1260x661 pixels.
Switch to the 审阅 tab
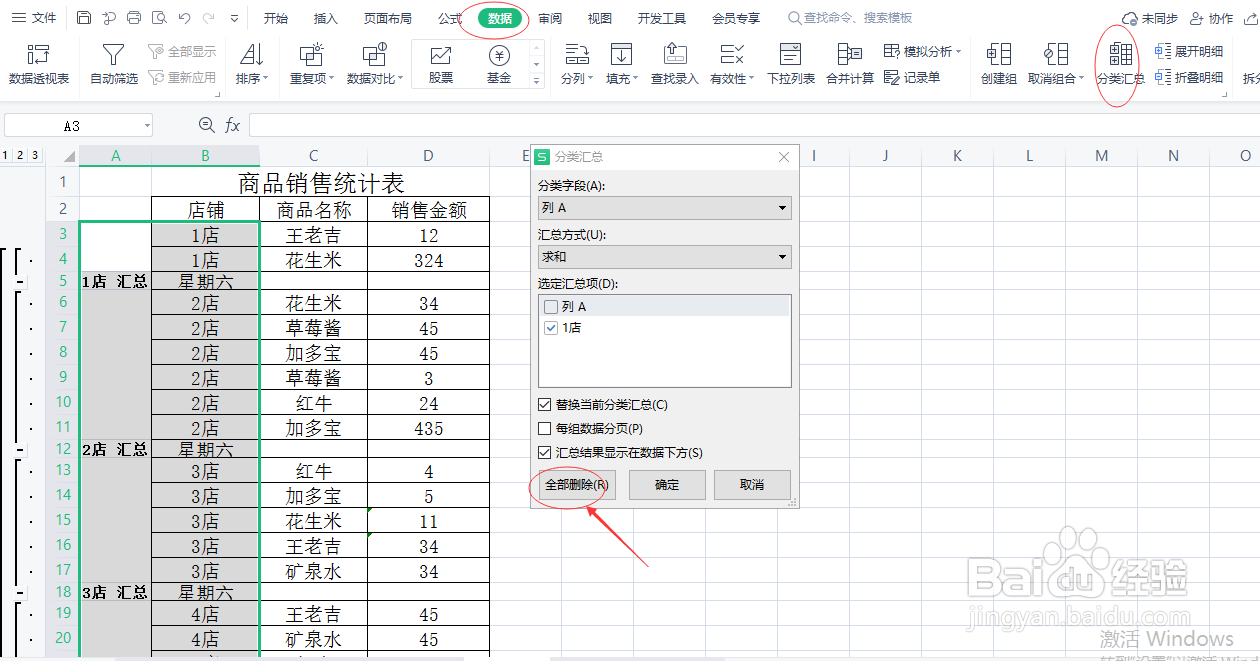coord(550,18)
